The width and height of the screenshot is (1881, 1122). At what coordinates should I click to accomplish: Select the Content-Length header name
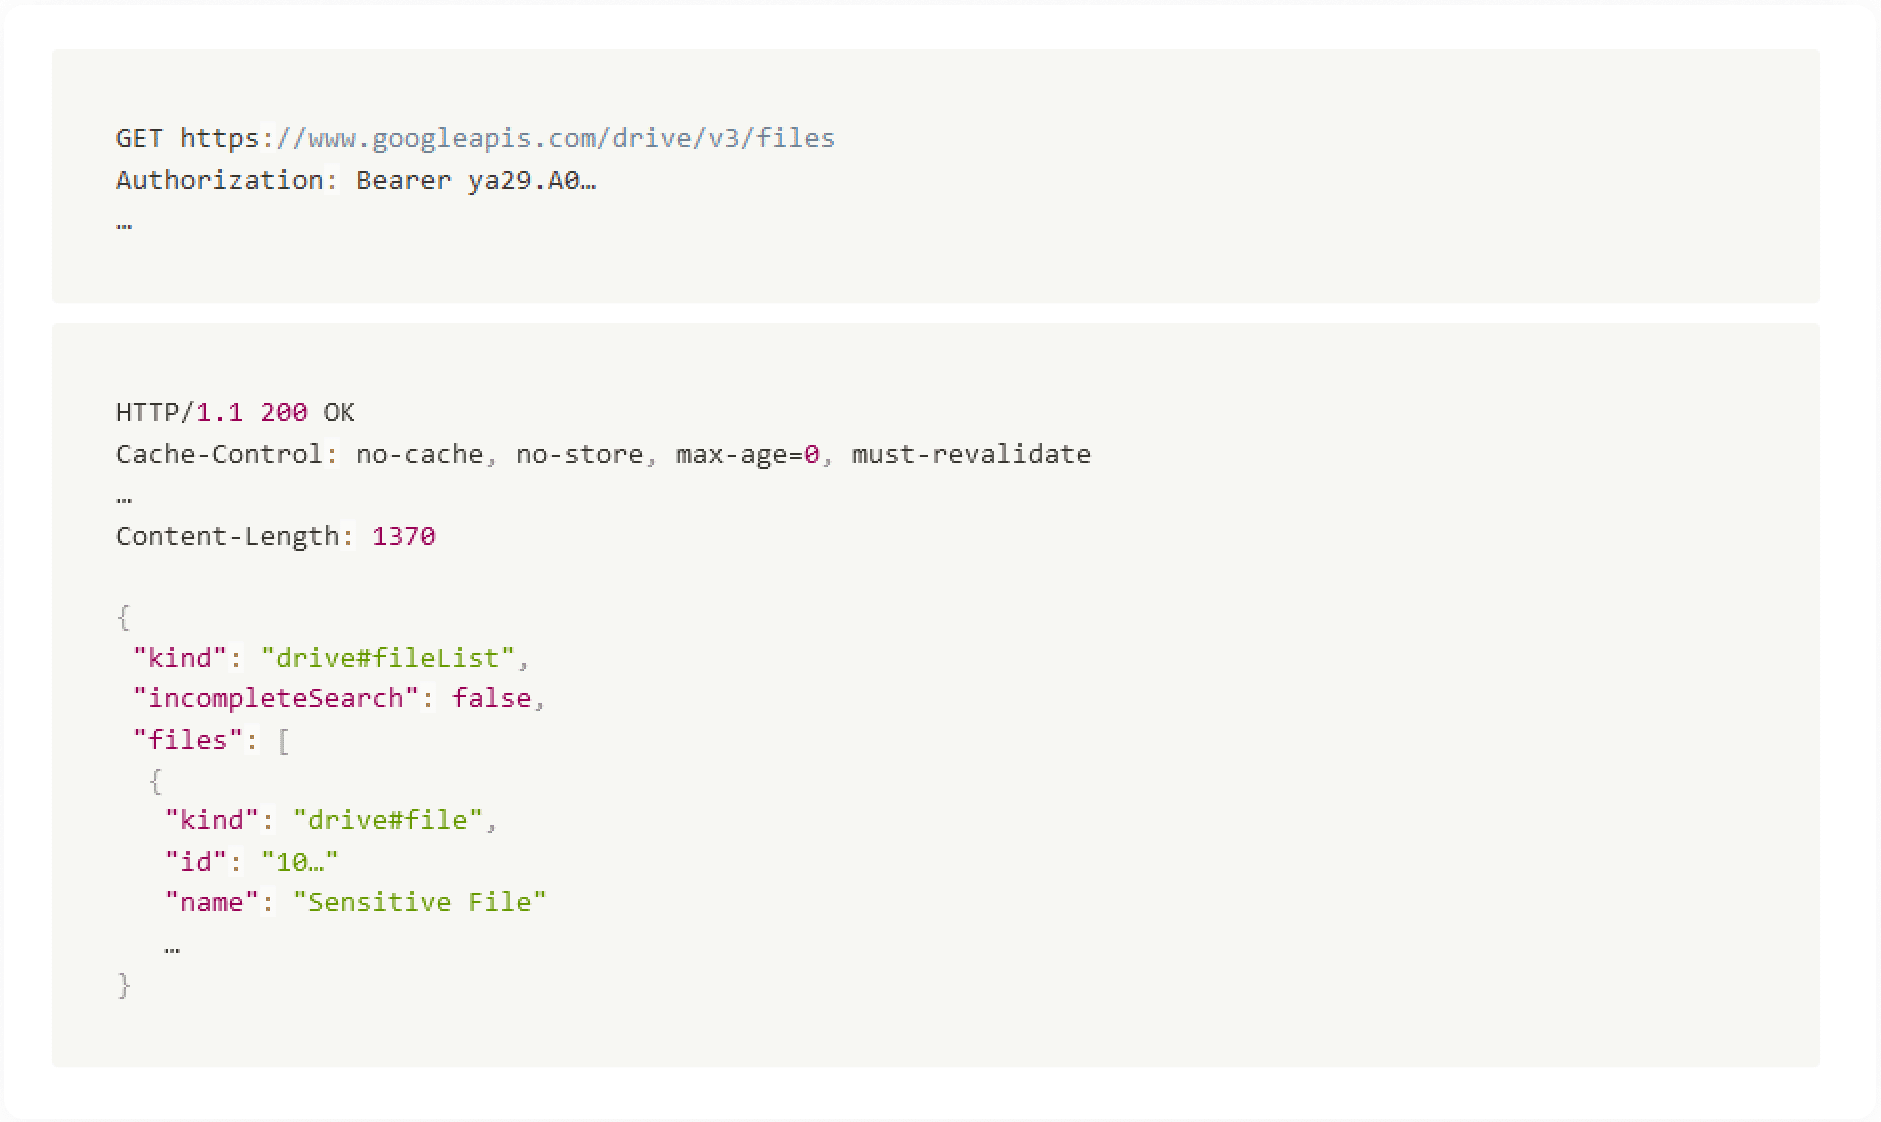pos(228,536)
